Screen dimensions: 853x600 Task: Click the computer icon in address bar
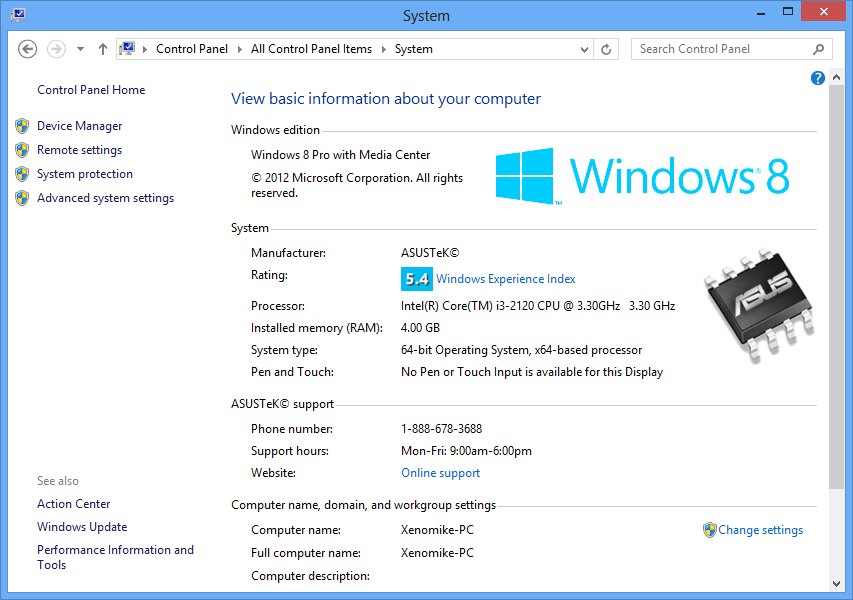coord(127,49)
